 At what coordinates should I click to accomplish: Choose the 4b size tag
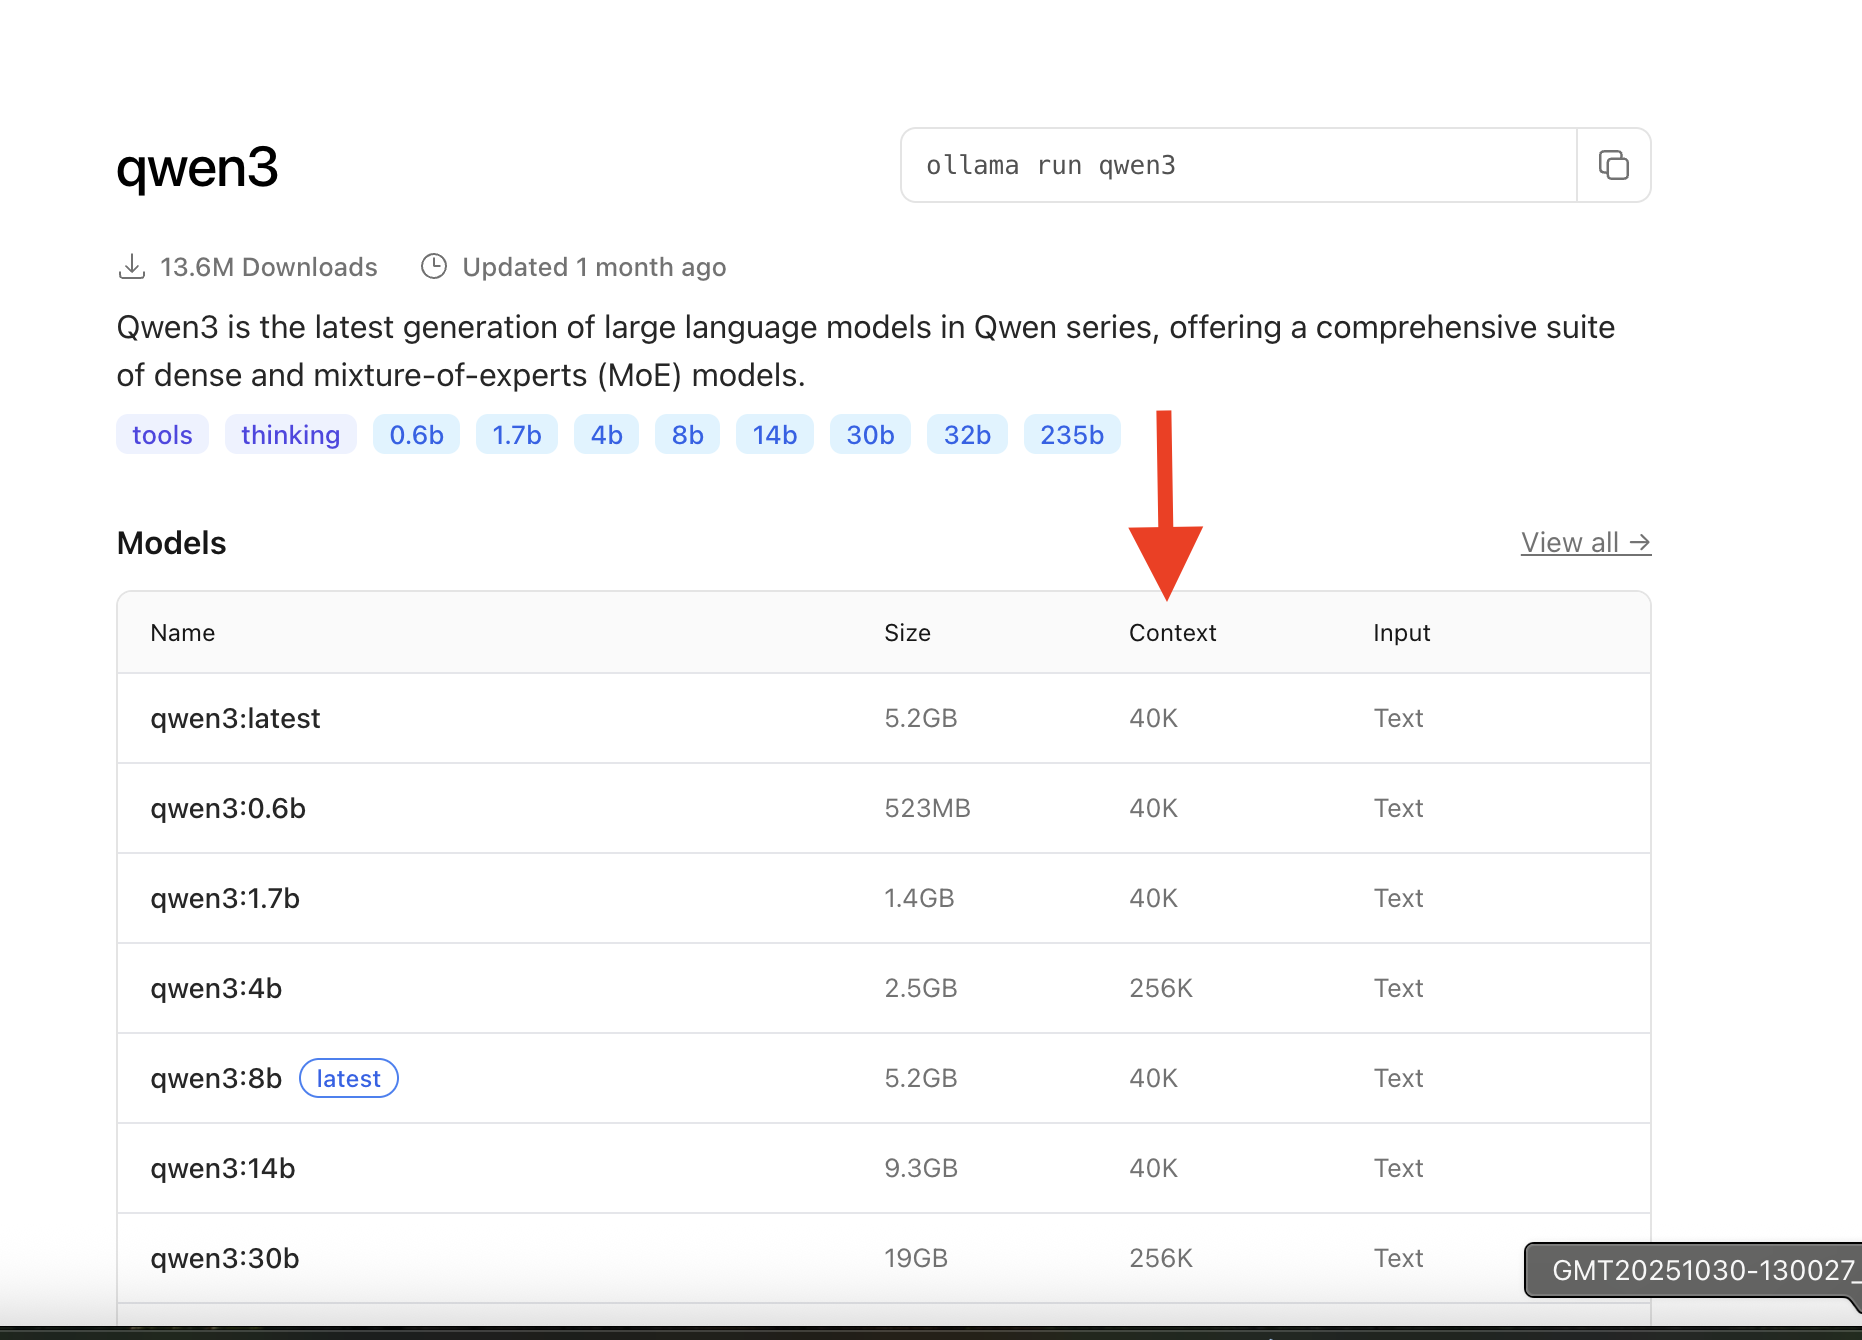[606, 435]
